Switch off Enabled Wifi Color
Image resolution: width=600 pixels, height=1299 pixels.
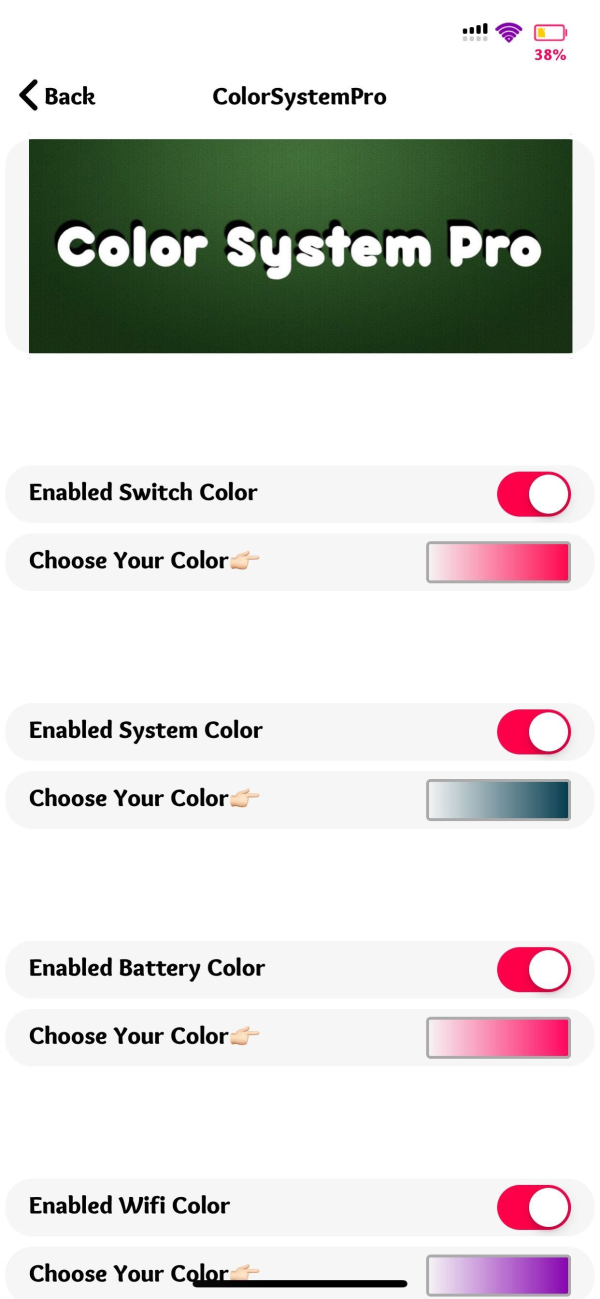coord(533,1208)
